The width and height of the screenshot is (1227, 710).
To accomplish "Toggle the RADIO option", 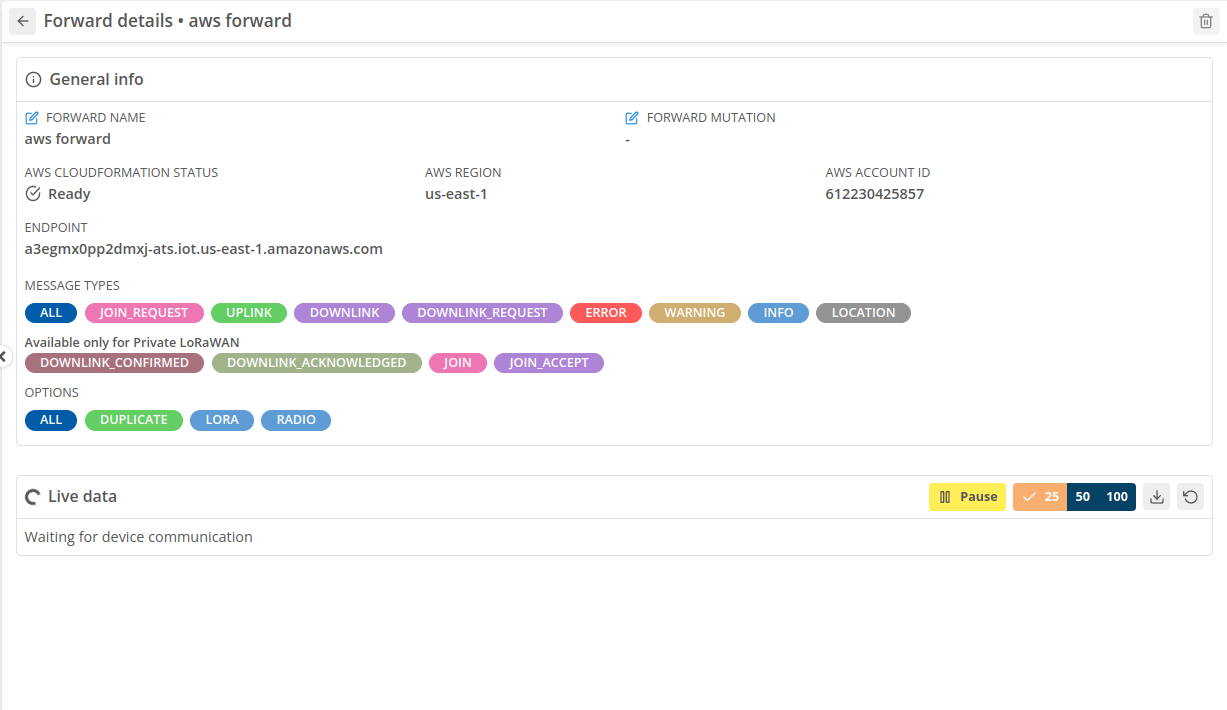I will [x=296, y=420].
